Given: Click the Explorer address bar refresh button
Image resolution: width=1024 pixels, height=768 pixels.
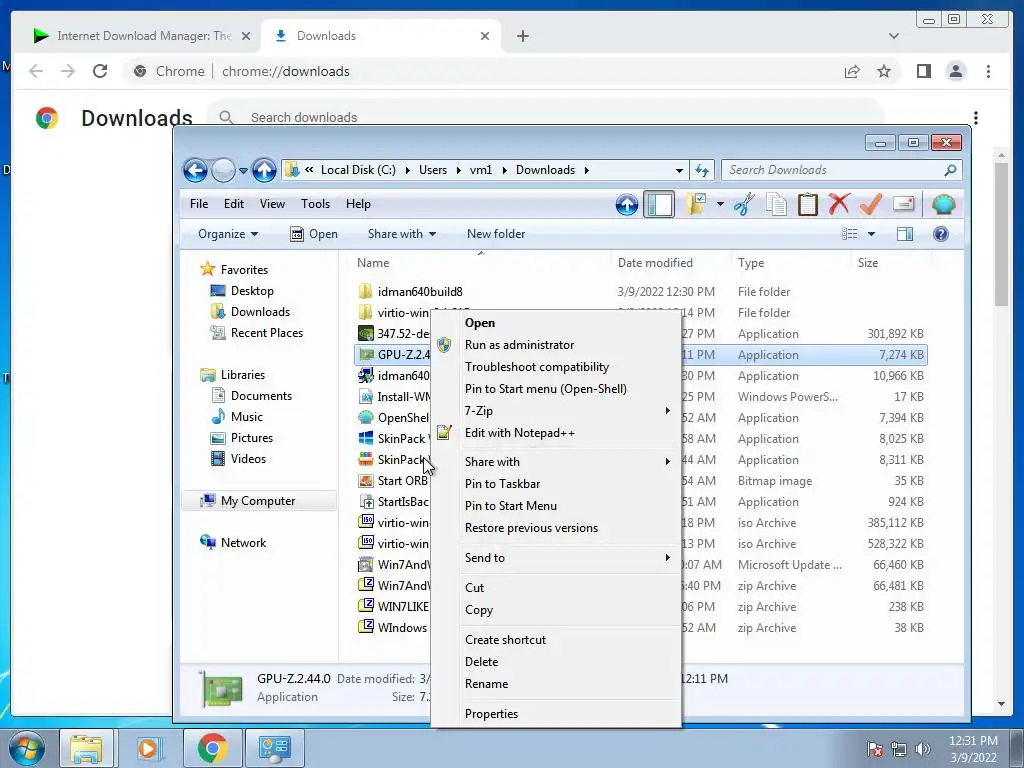Looking at the screenshot, I should click(702, 170).
